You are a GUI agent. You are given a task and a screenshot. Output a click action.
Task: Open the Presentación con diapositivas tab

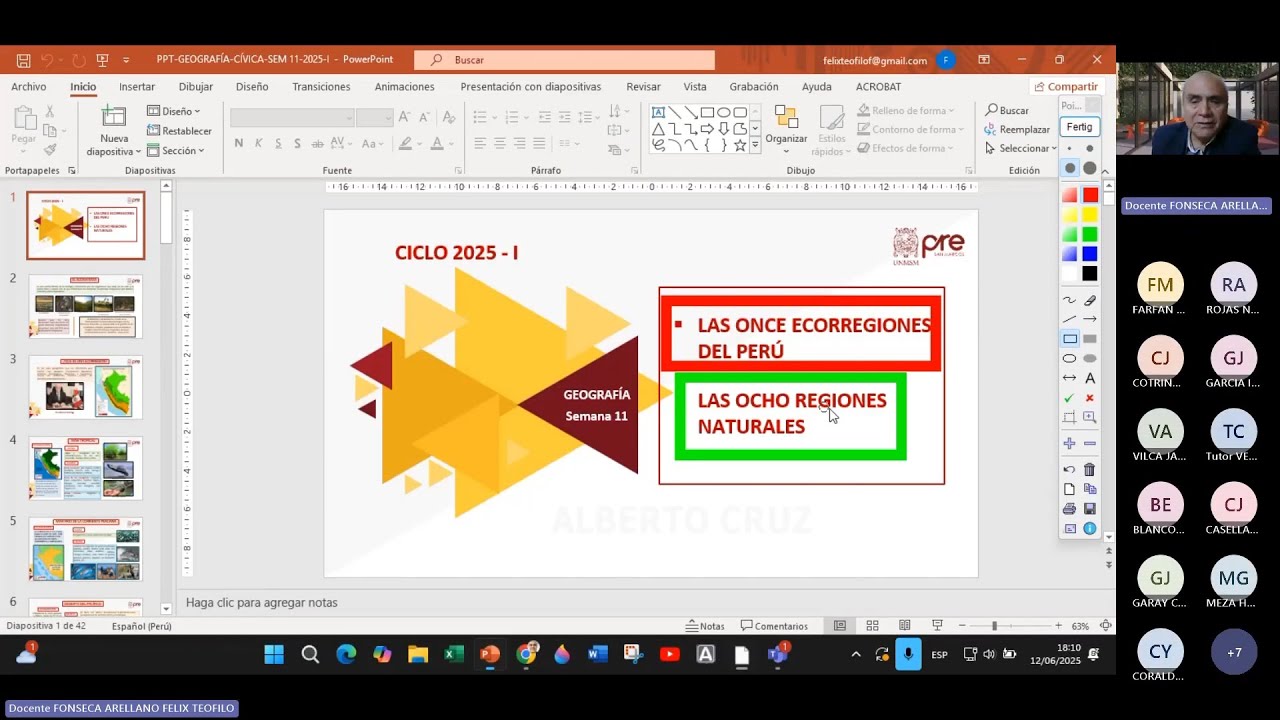[530, 87]
